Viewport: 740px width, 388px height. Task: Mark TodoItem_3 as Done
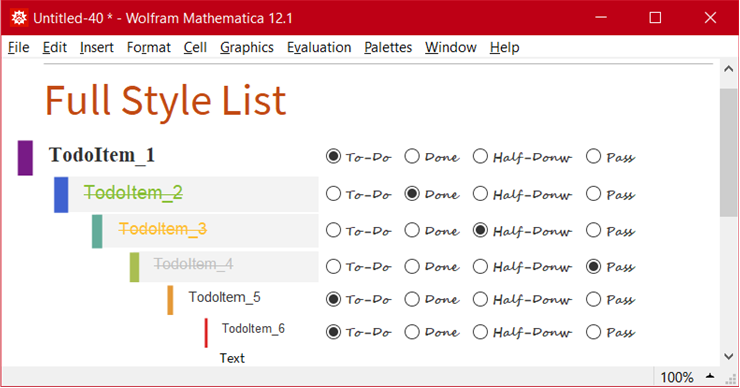pos(412,230)
